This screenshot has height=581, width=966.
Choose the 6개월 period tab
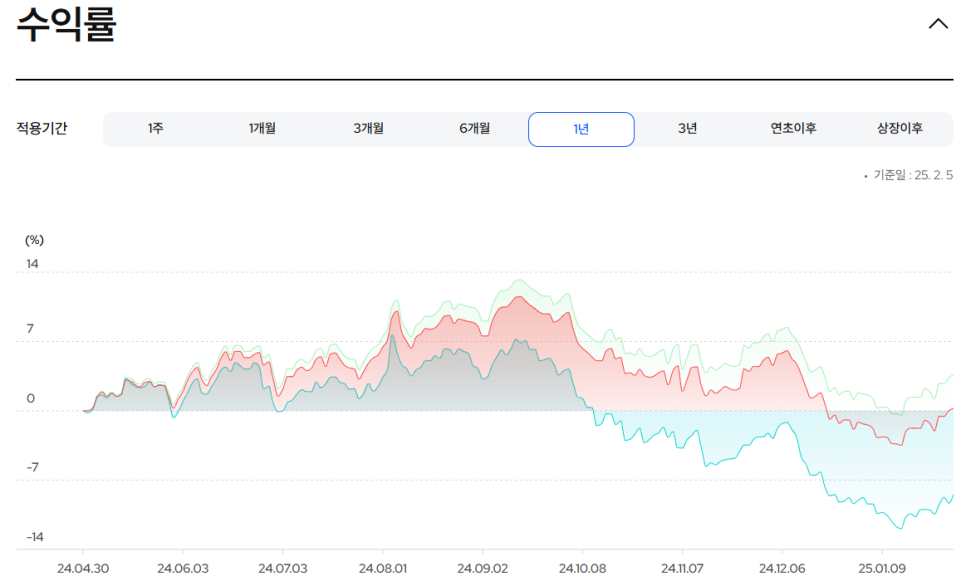pyautogui.click(x=474, y=129)
